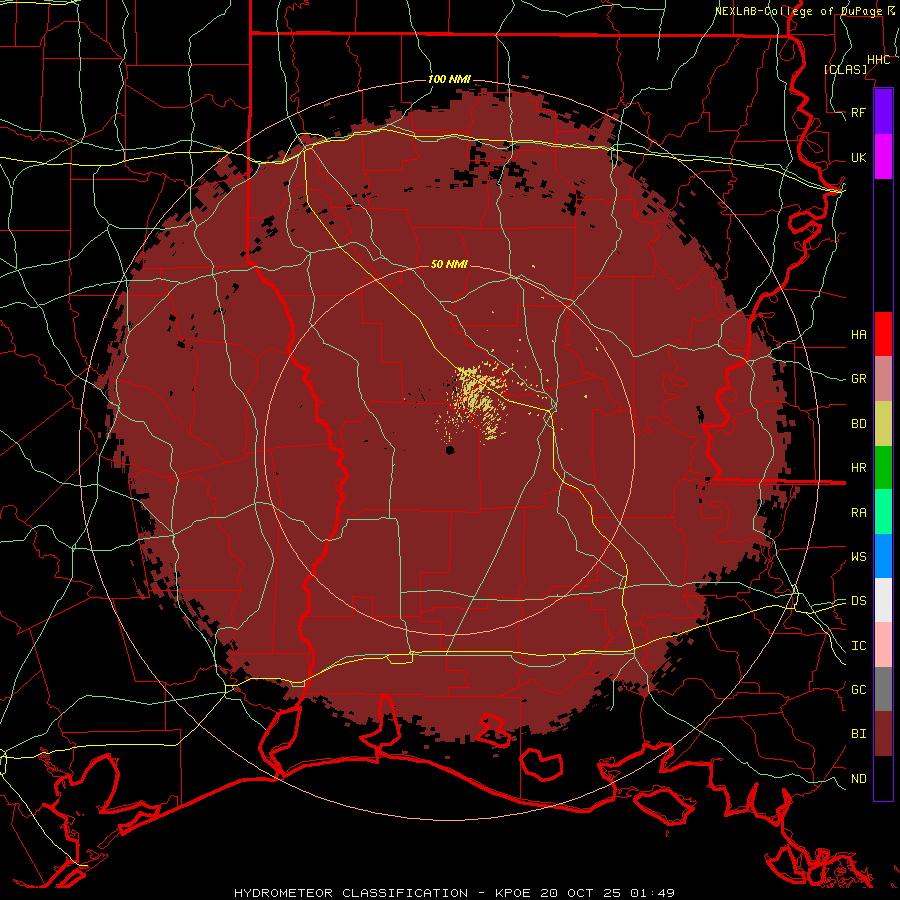Click the GR legend label

pos(858,379)
